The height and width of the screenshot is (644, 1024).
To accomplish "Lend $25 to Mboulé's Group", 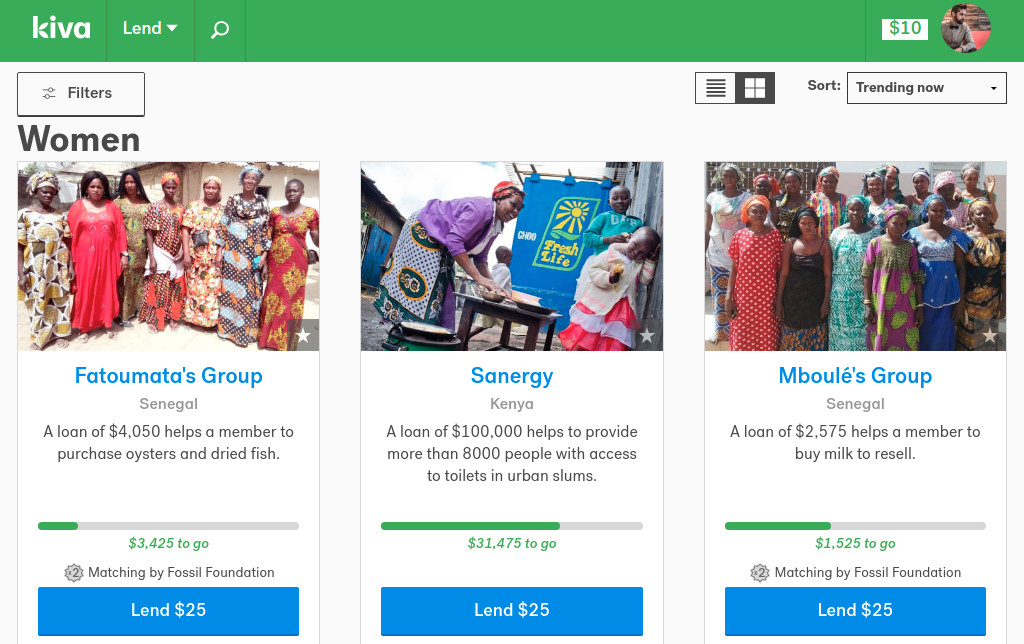I will point(855,610).
